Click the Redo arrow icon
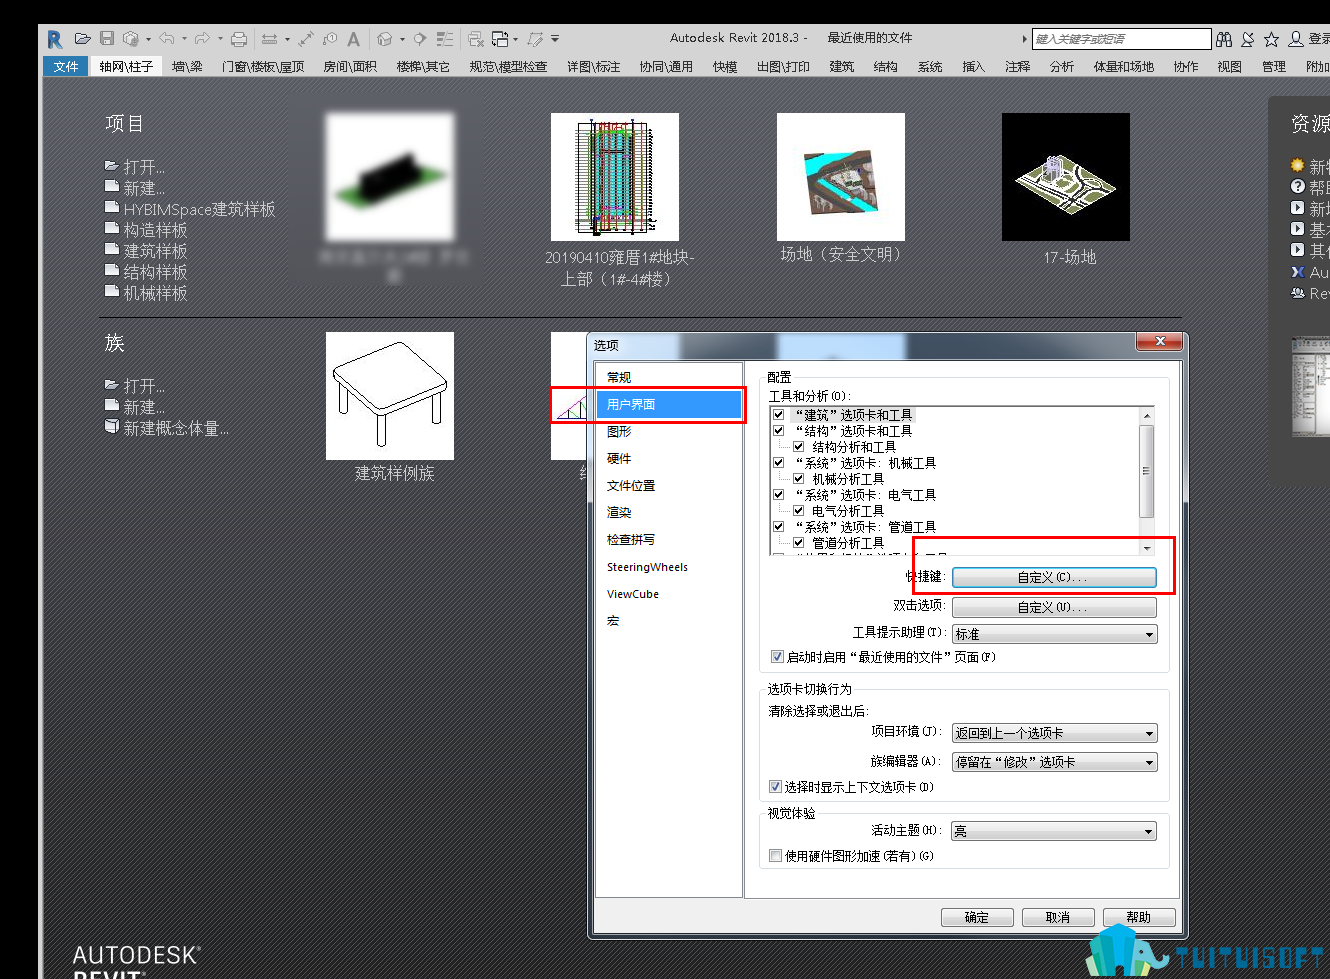 click(x=203, y=39)
